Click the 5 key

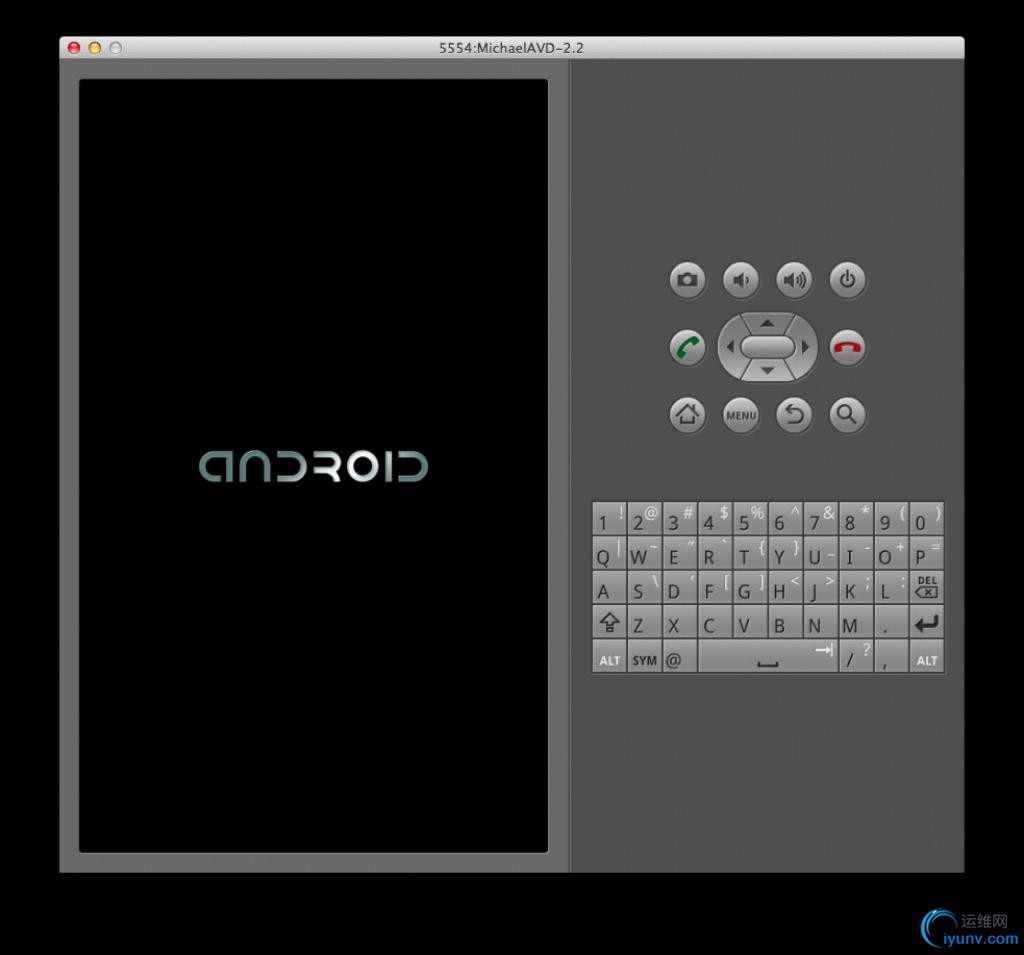coord(750,519)
